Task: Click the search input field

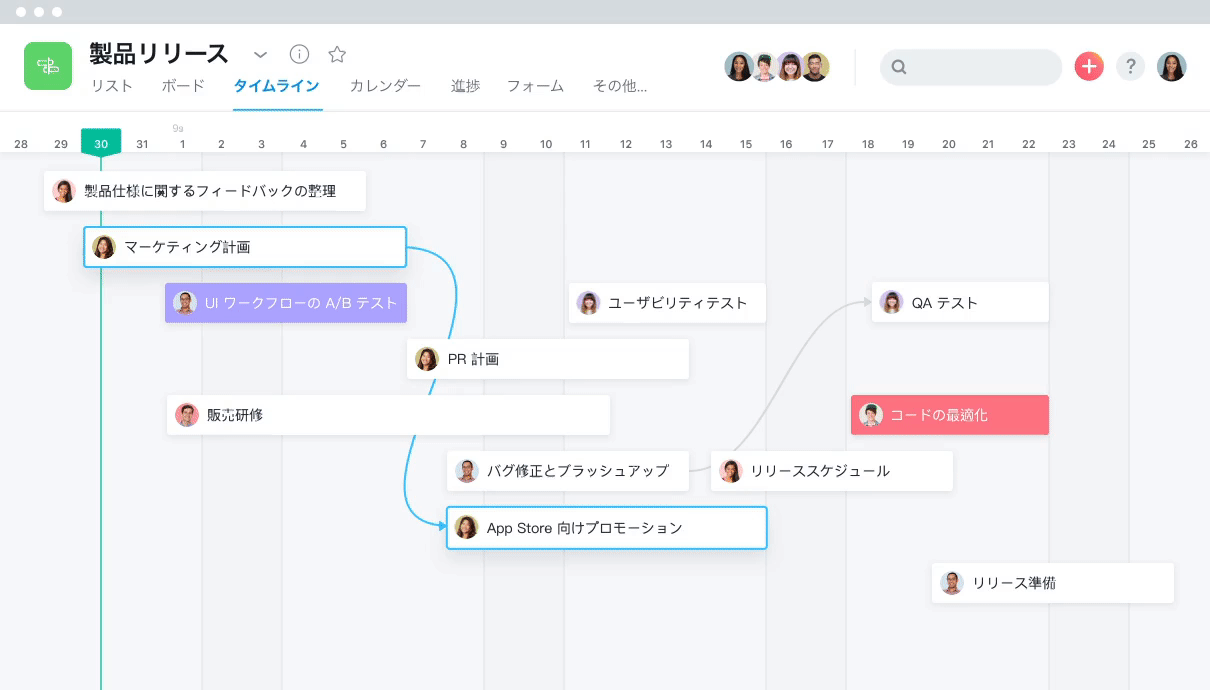Action: tap(970, 67)
